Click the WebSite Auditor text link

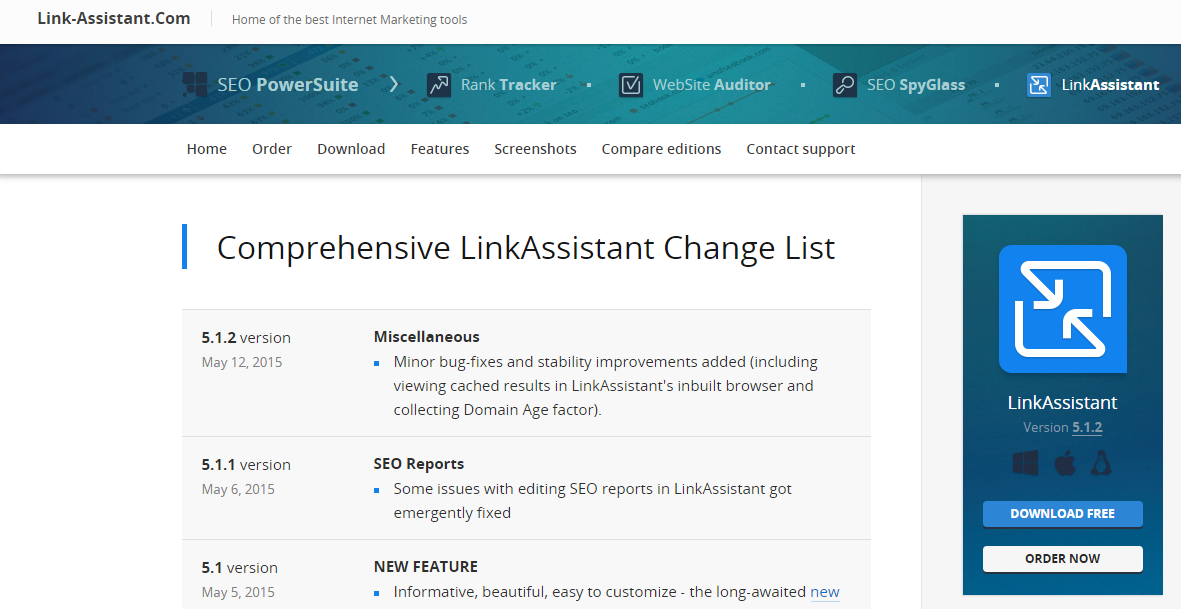[712, 85]
